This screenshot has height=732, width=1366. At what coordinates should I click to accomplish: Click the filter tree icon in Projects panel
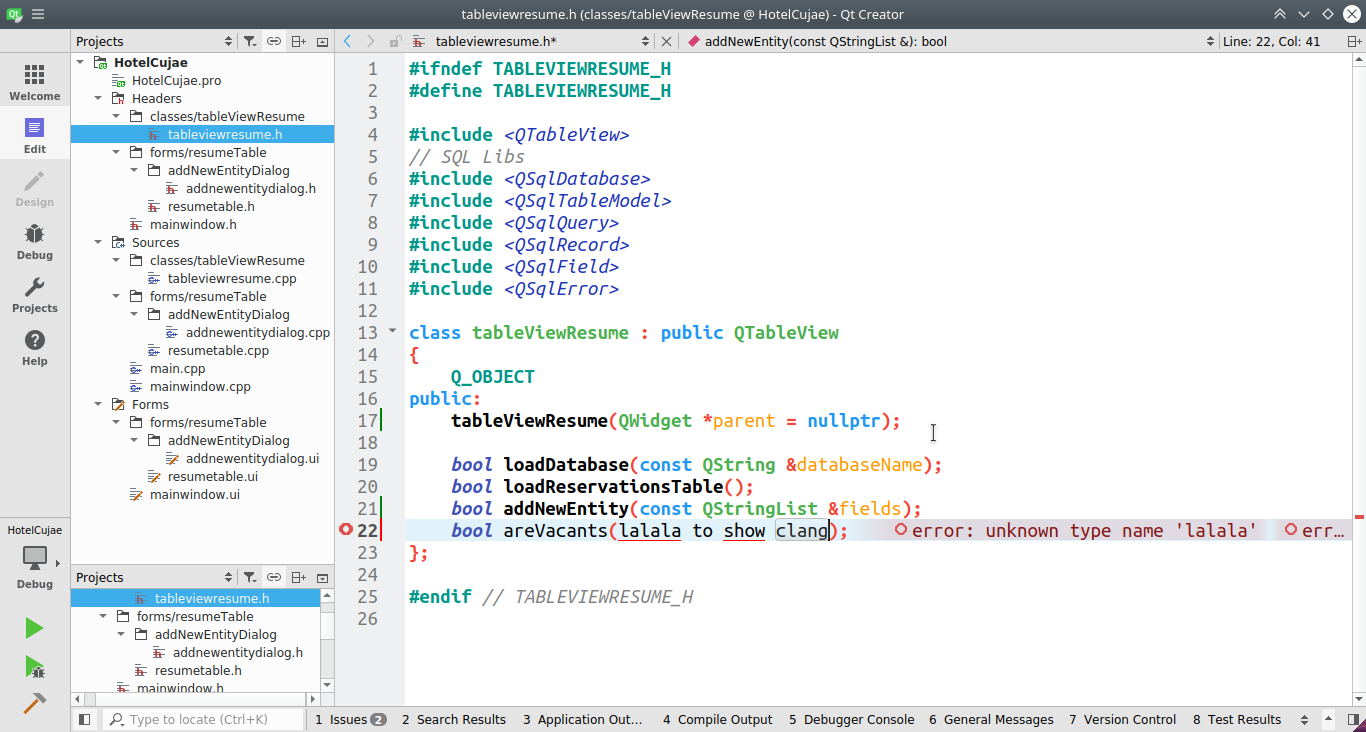coord(250,41)
